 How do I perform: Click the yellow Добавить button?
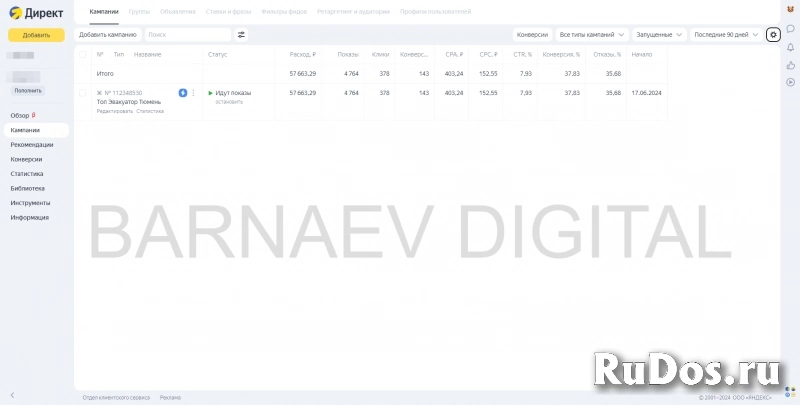coord(36,35)
